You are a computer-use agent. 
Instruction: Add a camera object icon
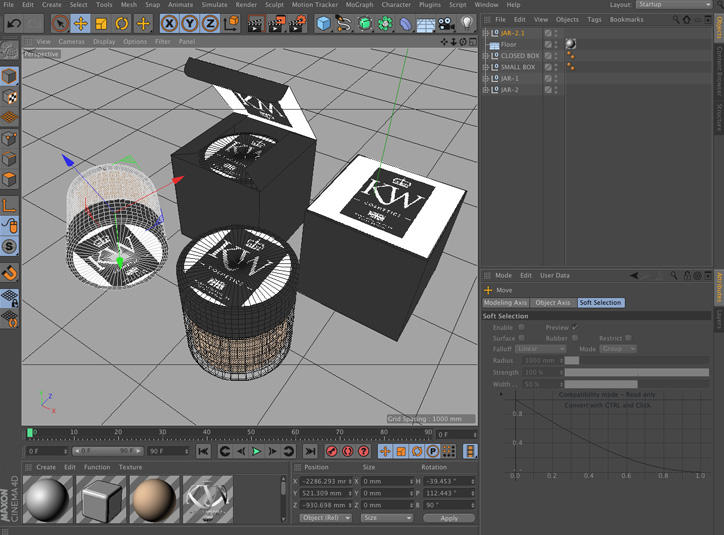point(446,23)
